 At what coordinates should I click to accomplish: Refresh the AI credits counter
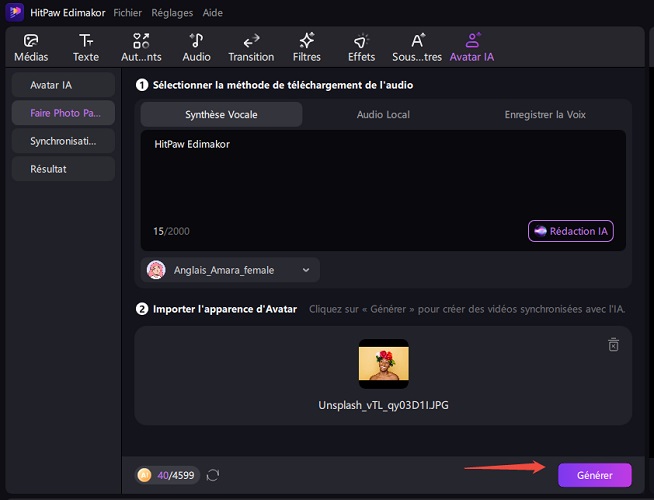point(213,475)
